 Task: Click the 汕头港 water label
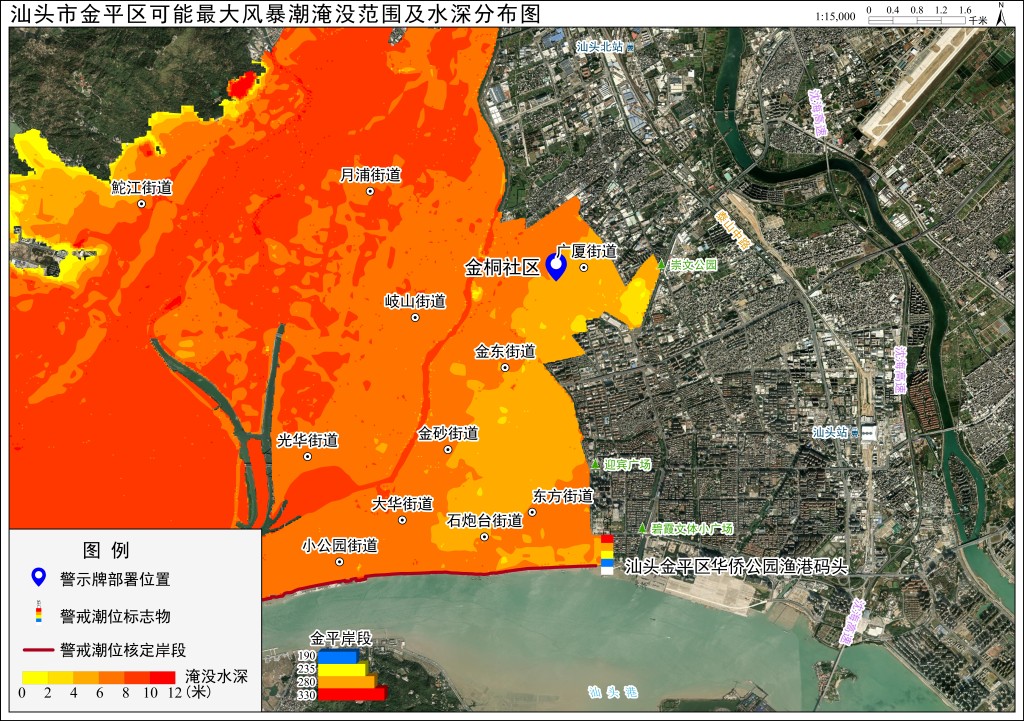[x=612, y=692]
